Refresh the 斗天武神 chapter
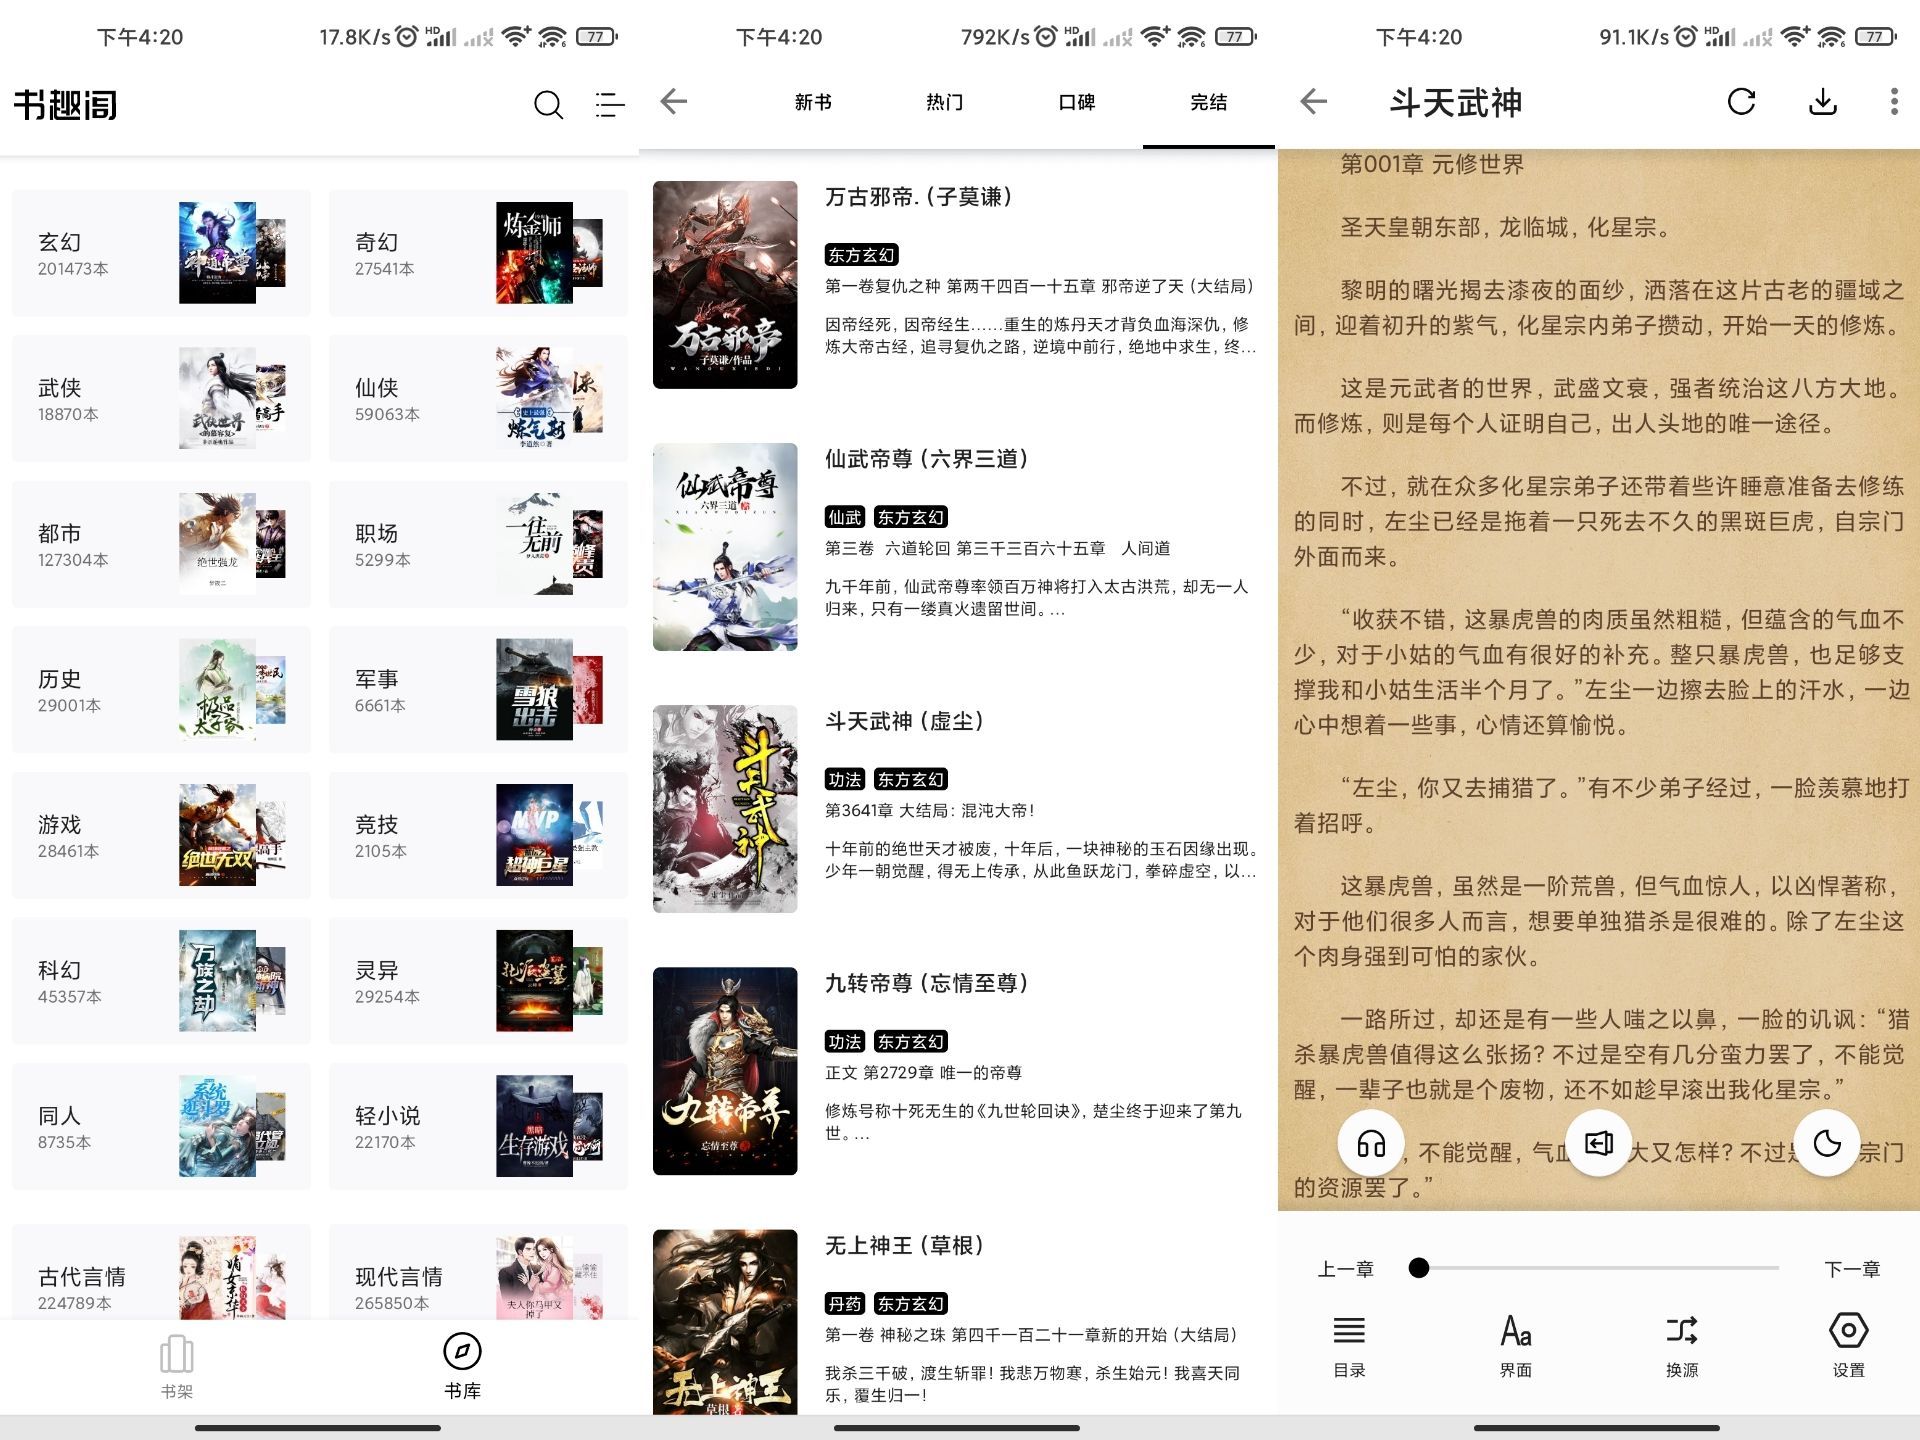This screenshot has height=1440, width=1920. point(1741,102)
